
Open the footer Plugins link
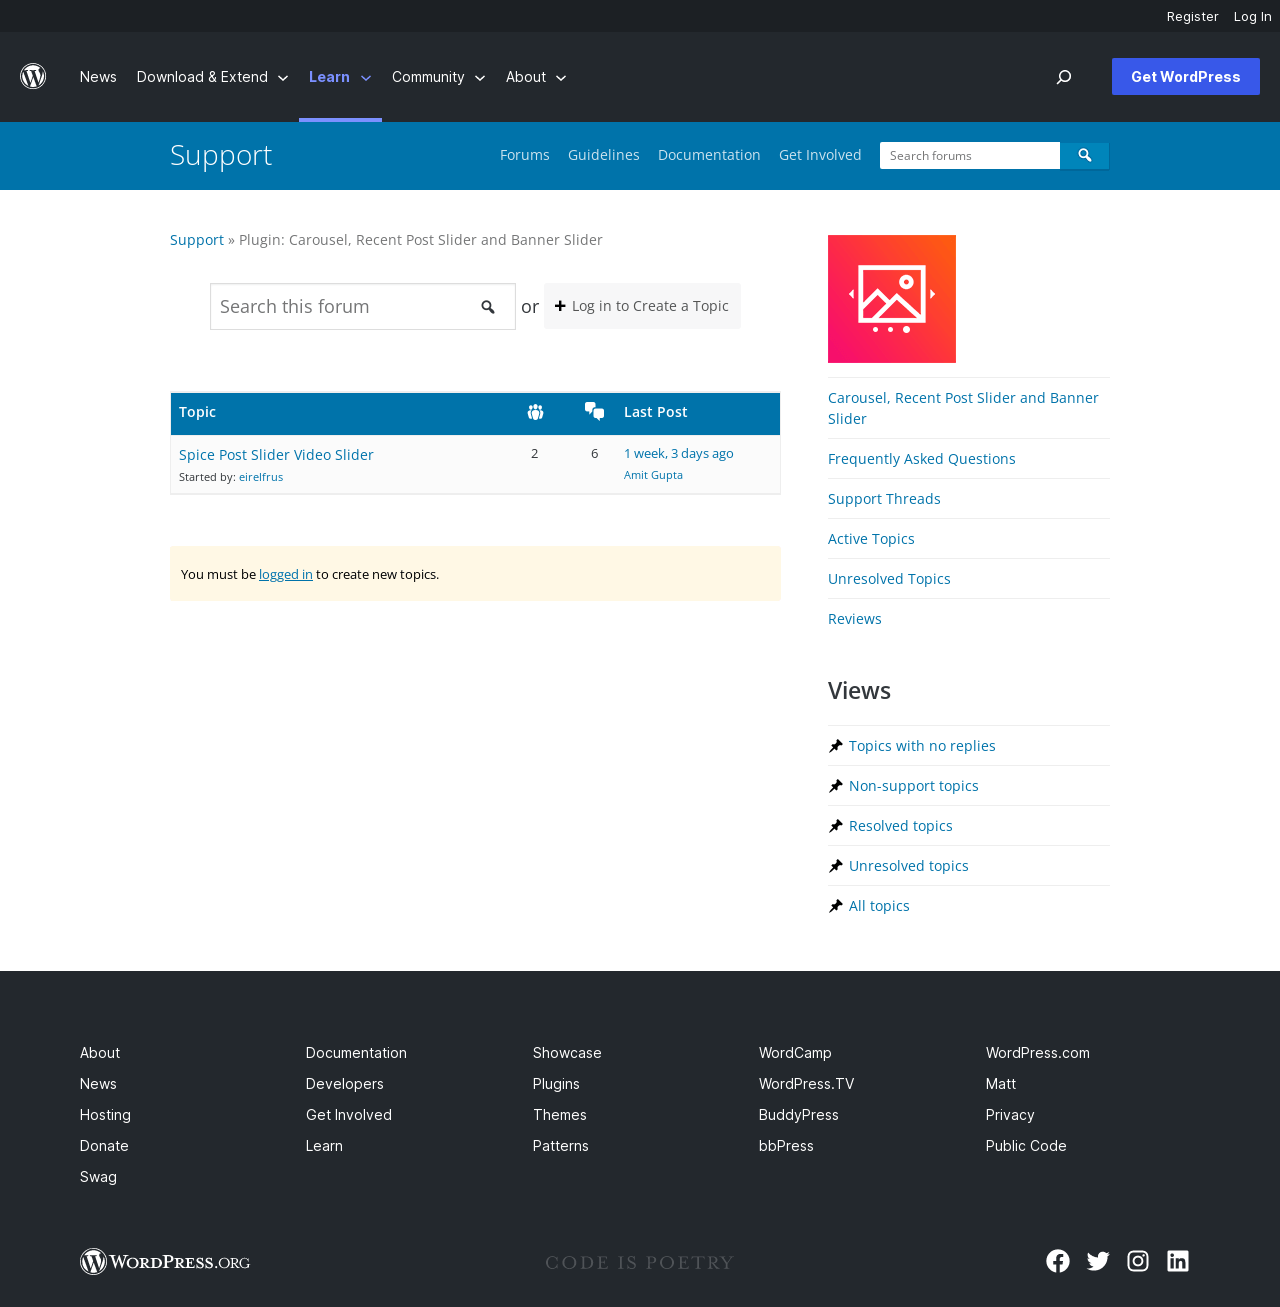(x=556, y=1084)
